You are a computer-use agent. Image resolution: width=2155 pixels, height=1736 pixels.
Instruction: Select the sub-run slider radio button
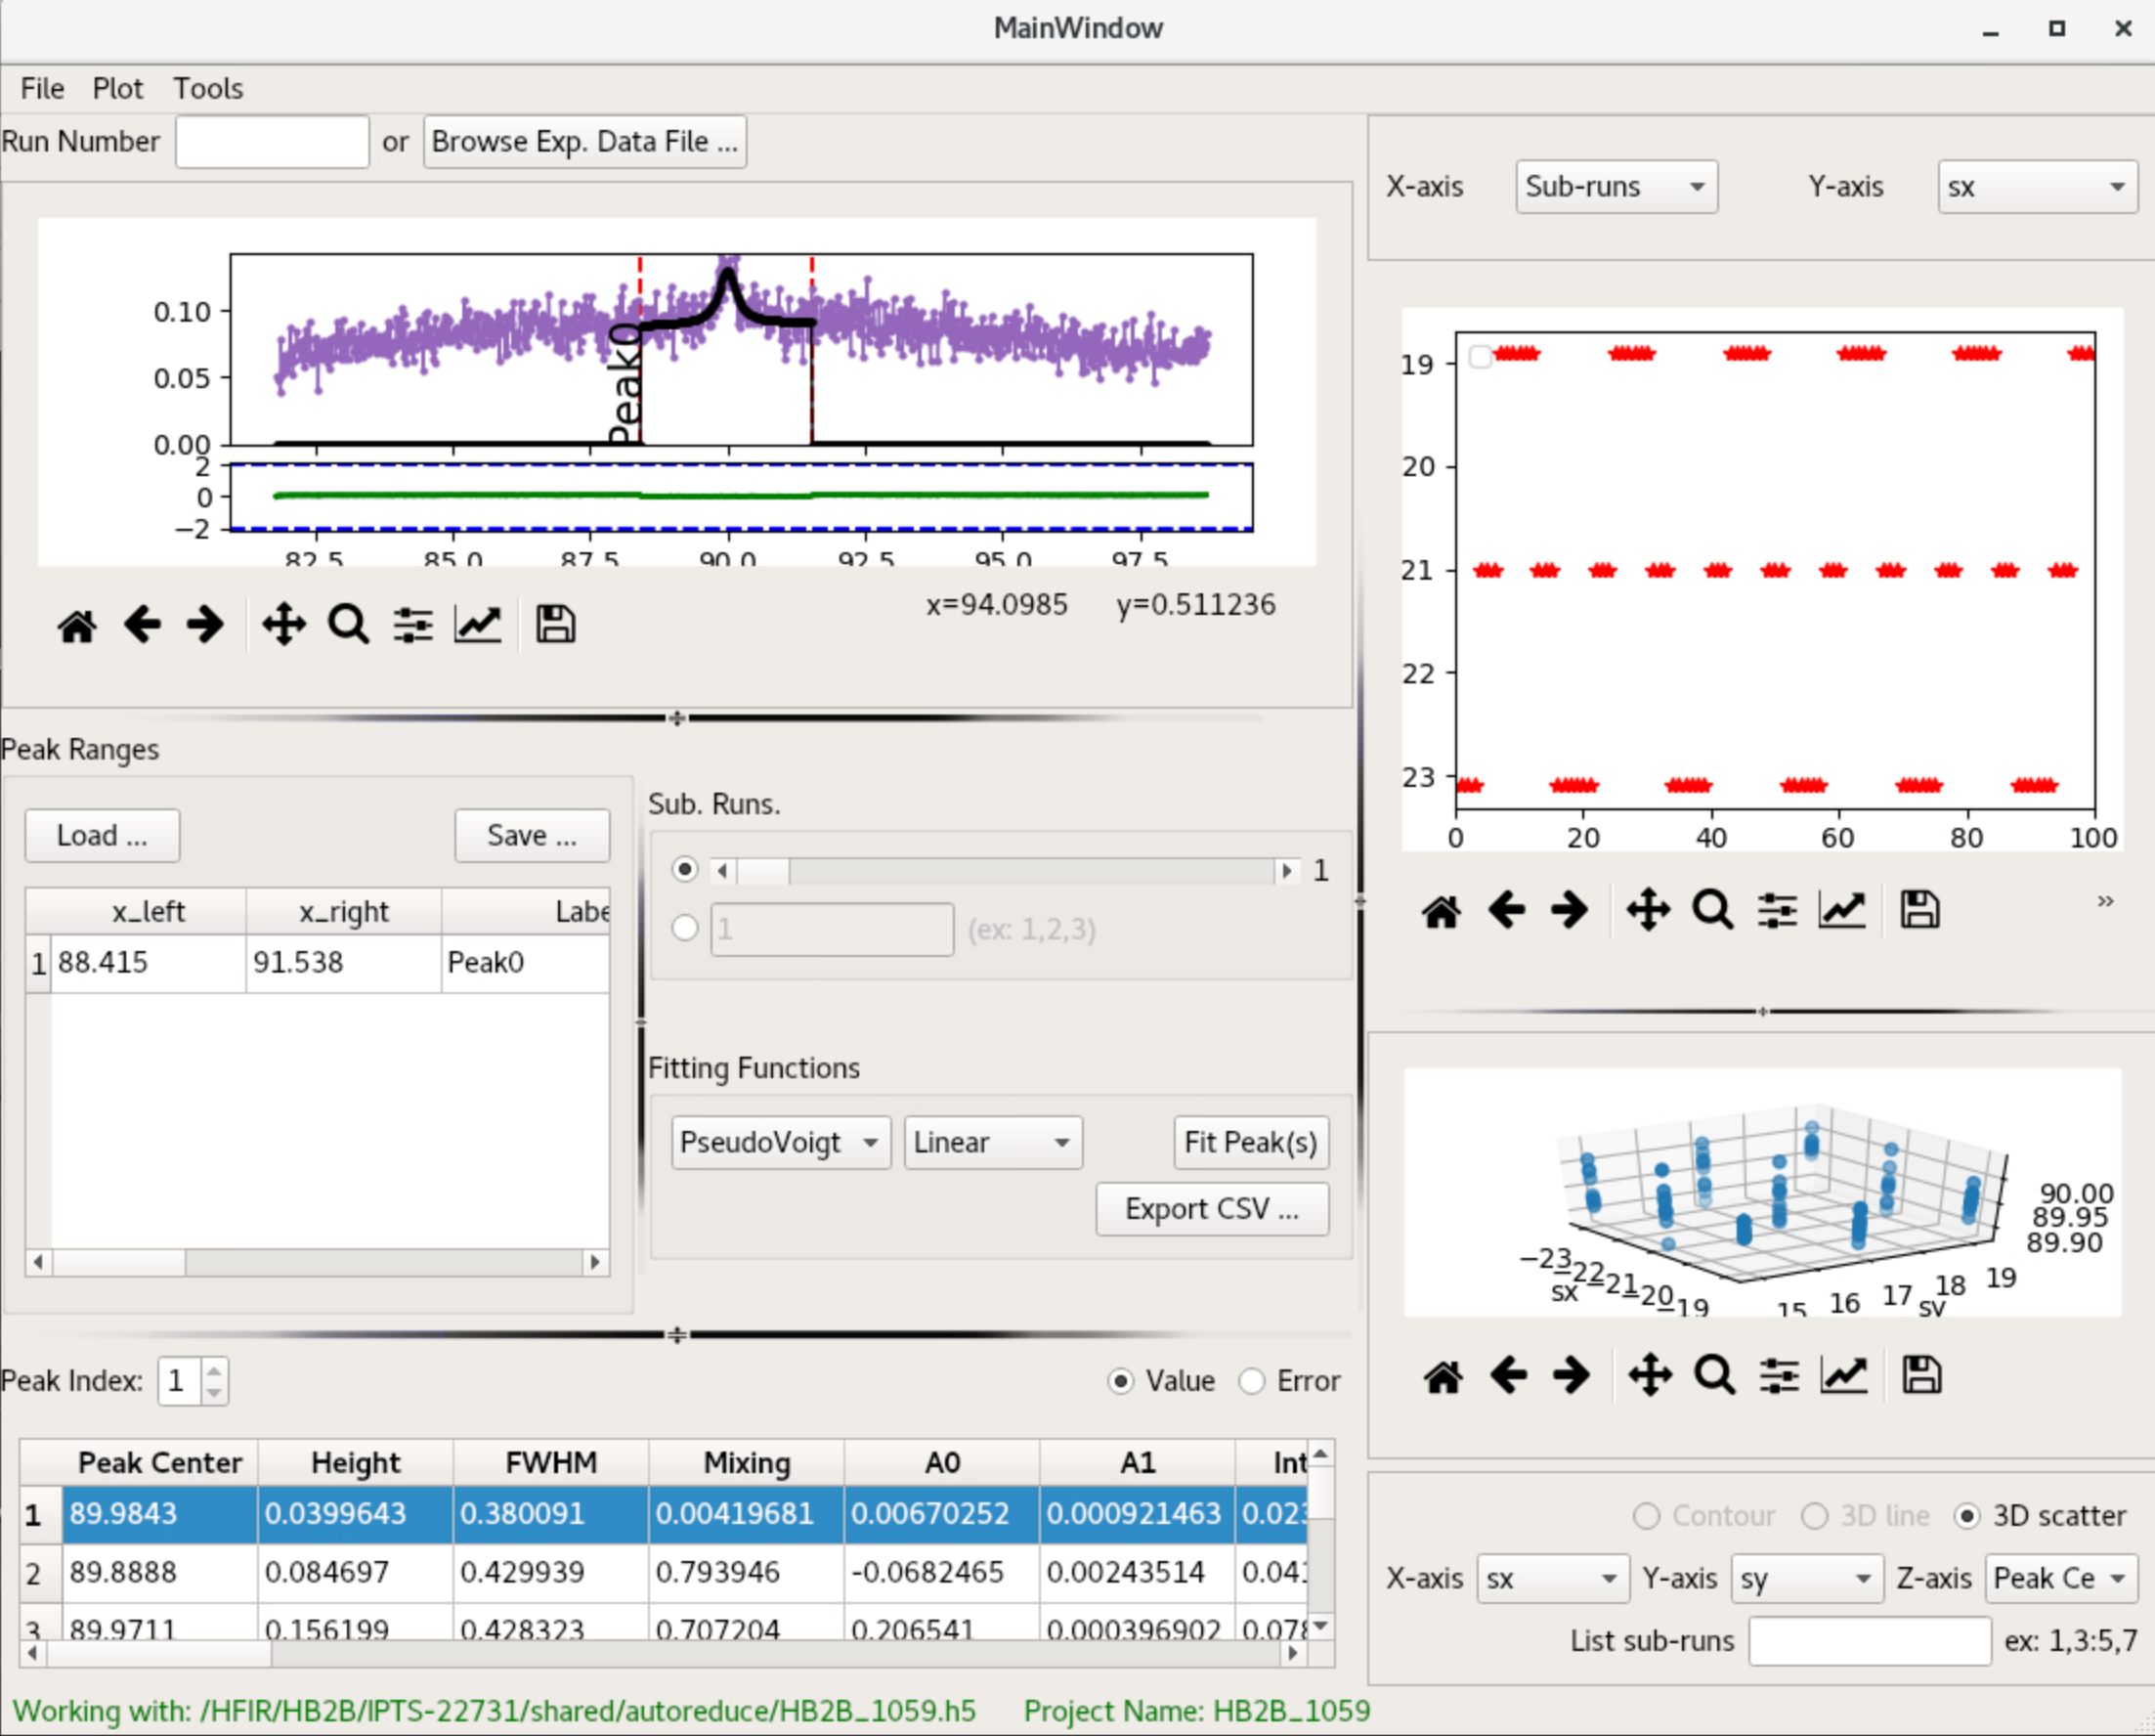pyautogui.click(x=685, y=869)
